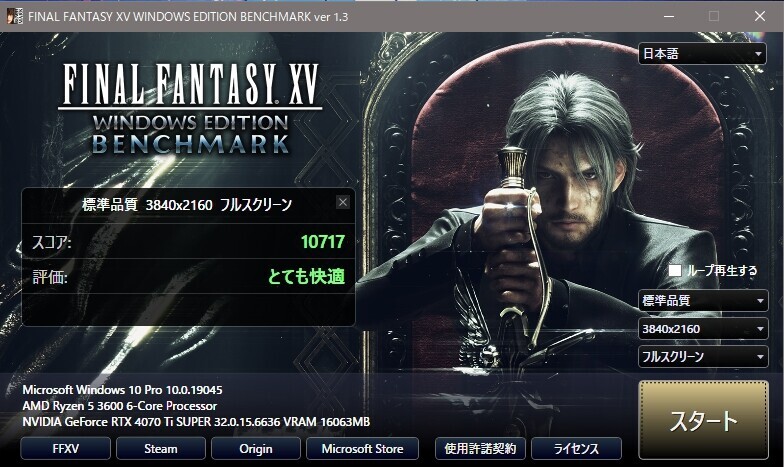Screen dimensions: 784x467
Task: Click the Final Fantasy XV benchmark logo
Action: [x=190, y=108]
